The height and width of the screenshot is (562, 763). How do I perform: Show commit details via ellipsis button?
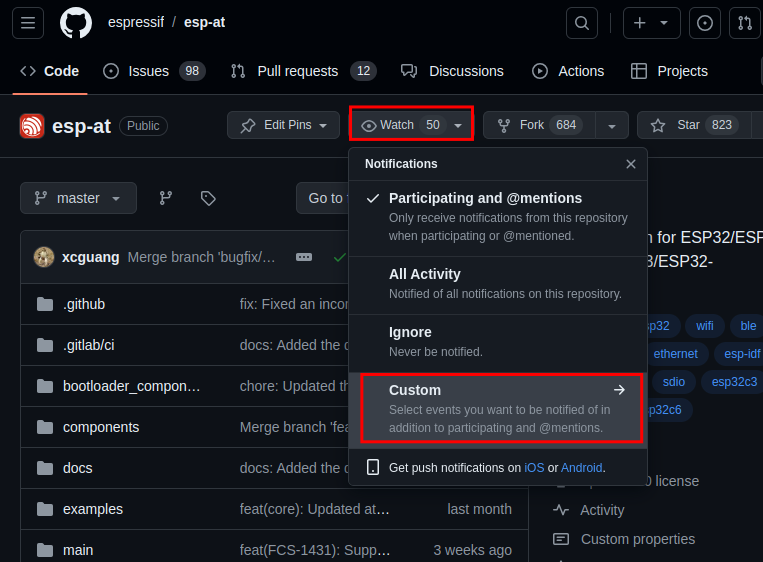[304, 257]
